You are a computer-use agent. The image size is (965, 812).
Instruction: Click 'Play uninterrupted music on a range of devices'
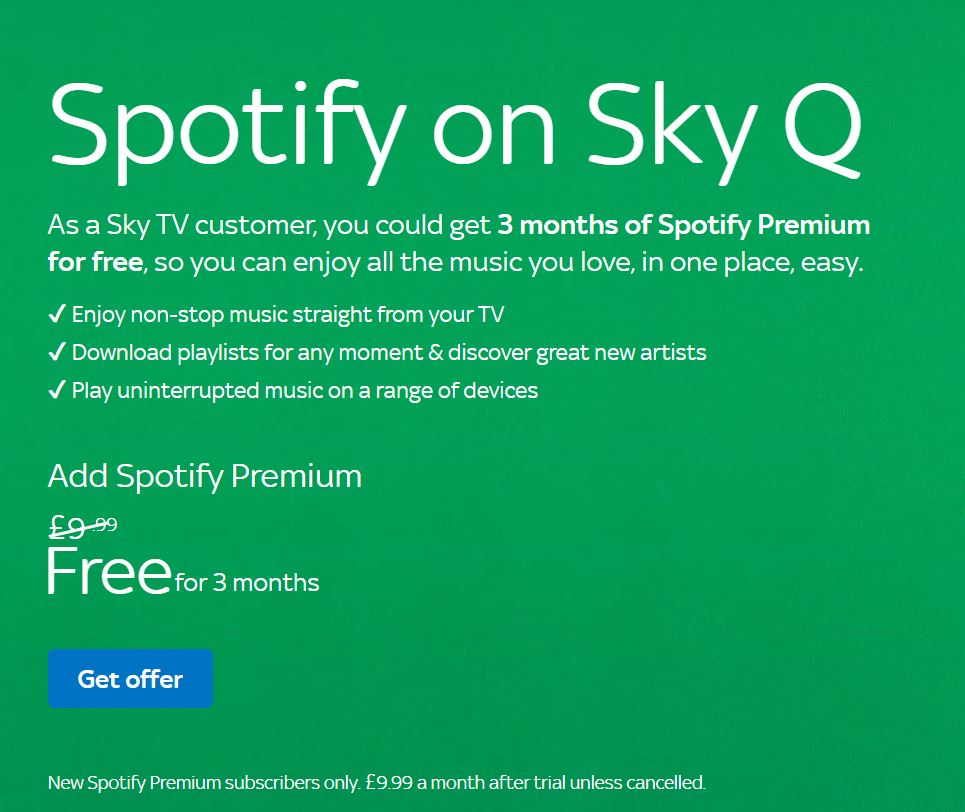[305, 391]
